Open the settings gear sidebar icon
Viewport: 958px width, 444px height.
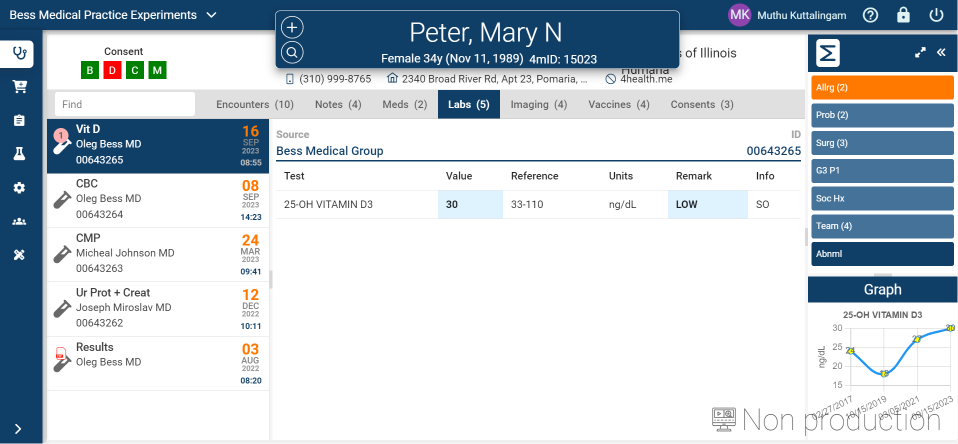click(x=18, y=188)
